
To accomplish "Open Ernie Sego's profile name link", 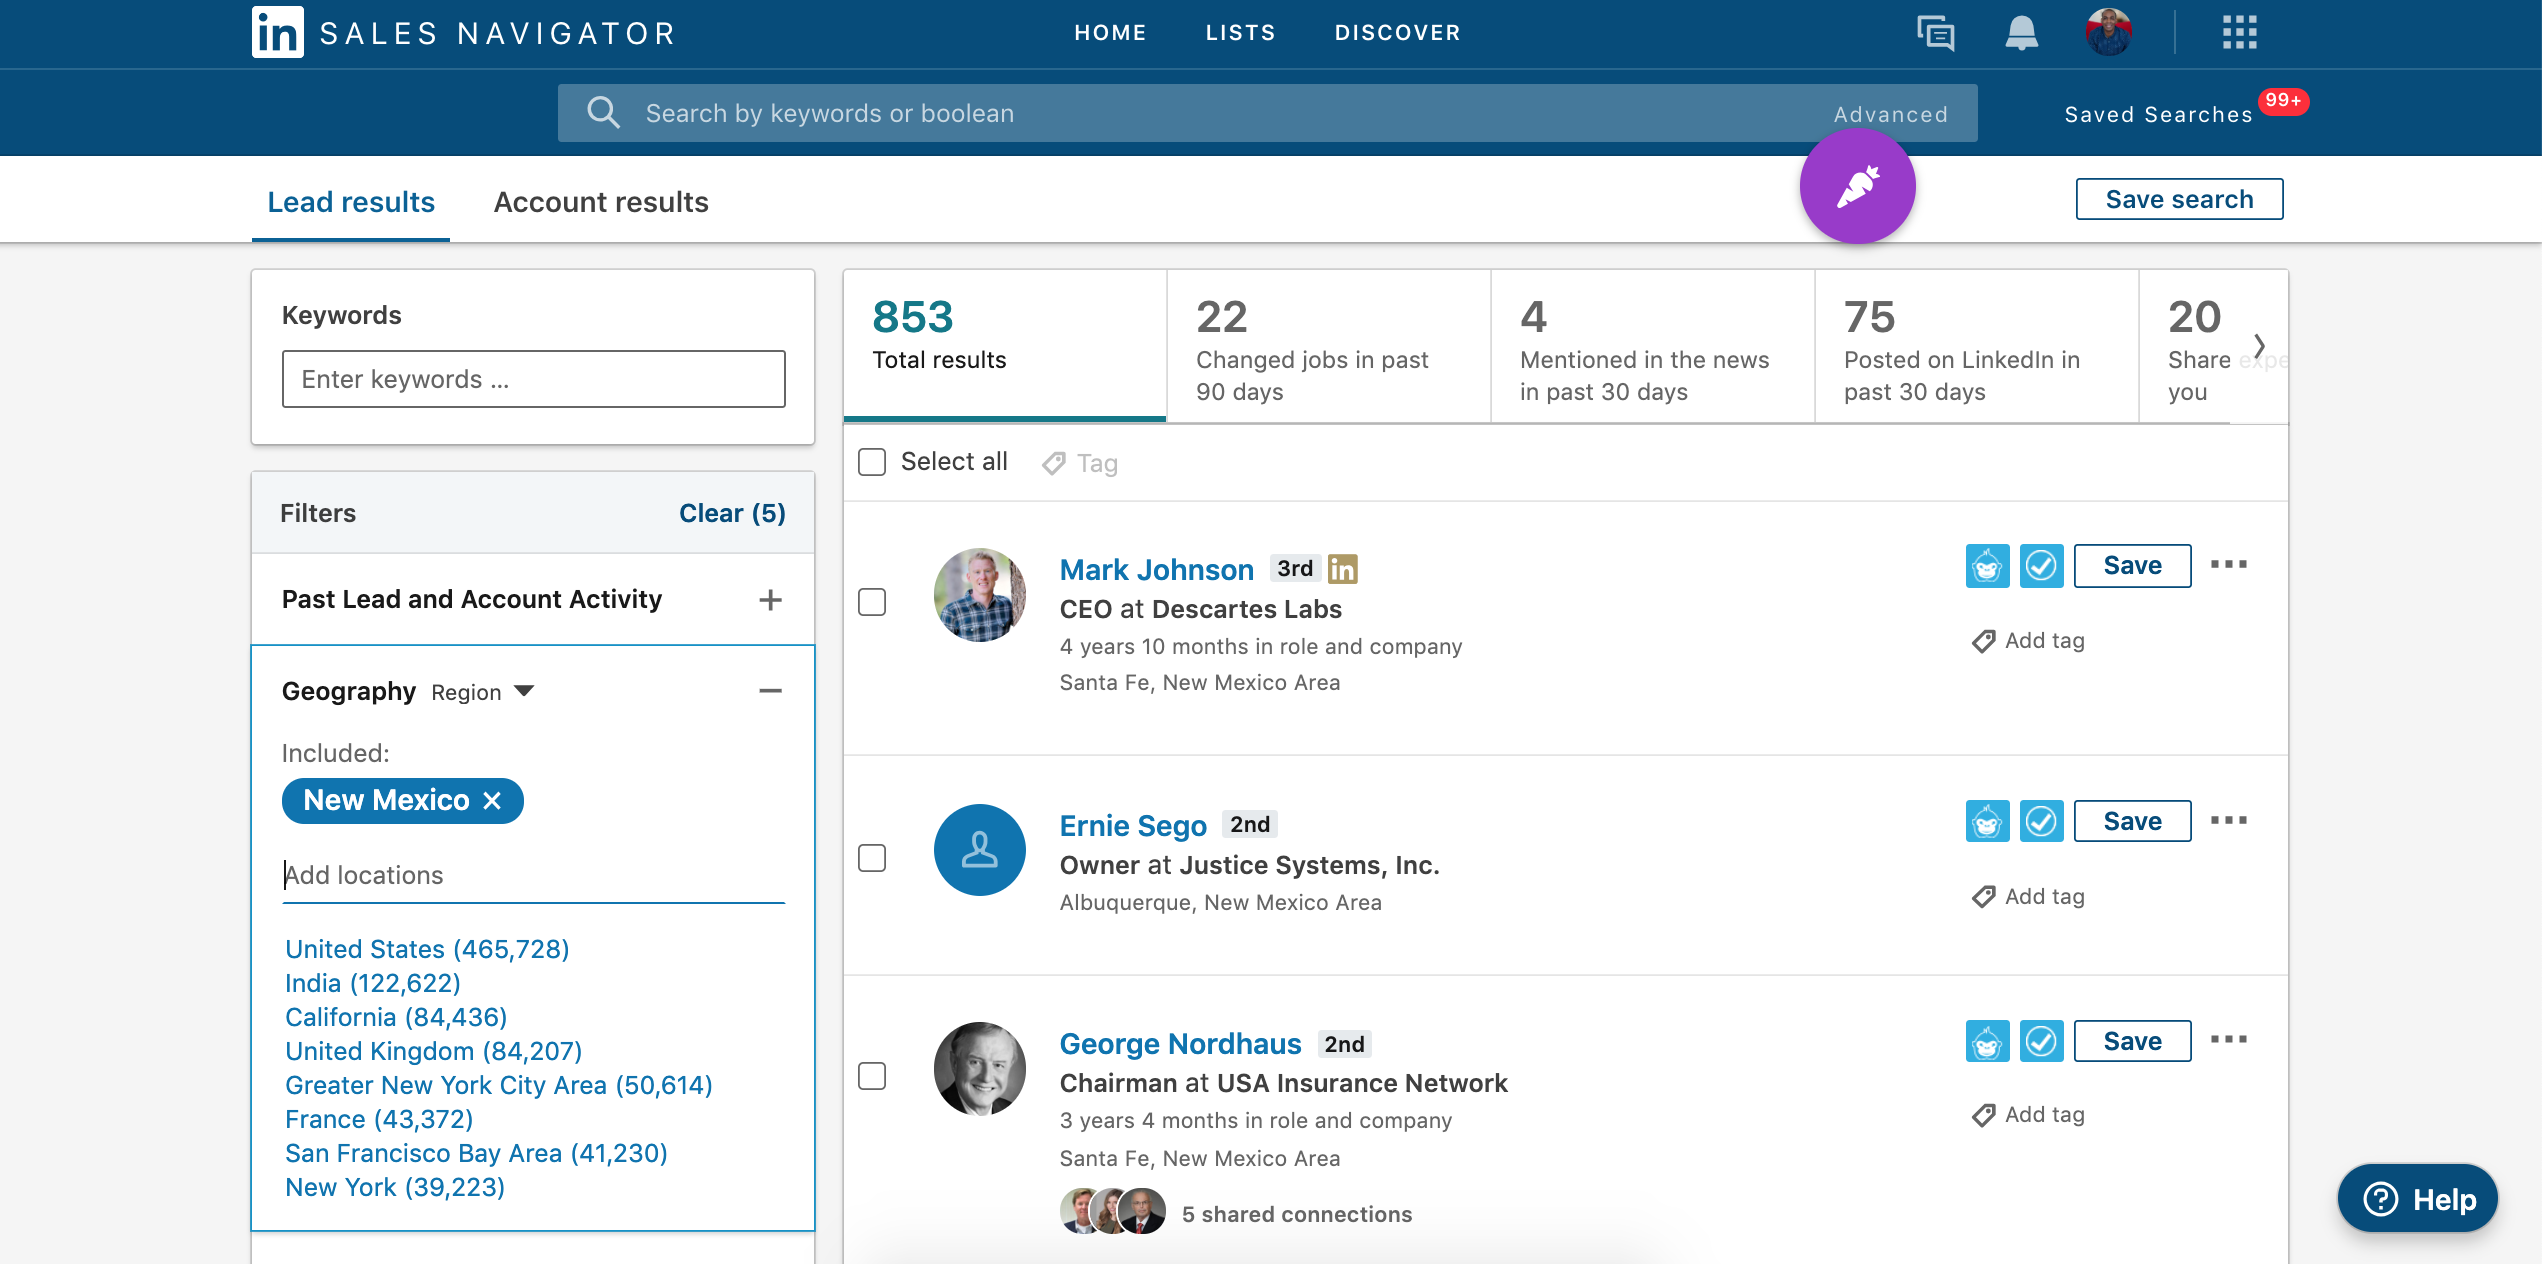I will click(1133, 826).
